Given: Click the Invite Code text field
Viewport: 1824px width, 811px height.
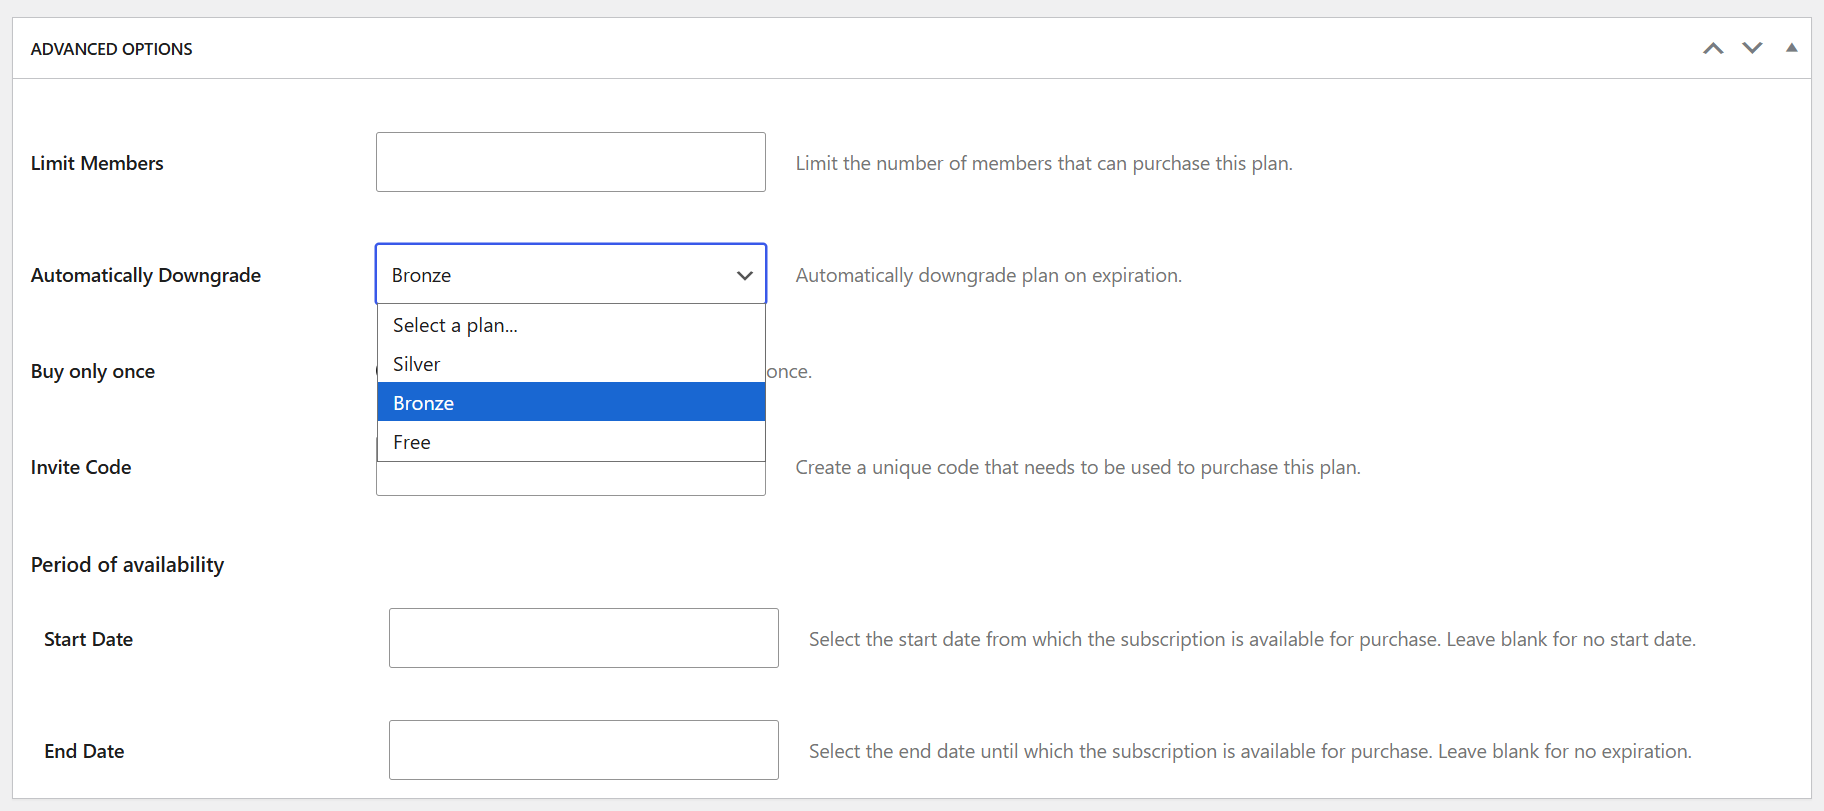Looking at the screenshot, I should 570,479.
